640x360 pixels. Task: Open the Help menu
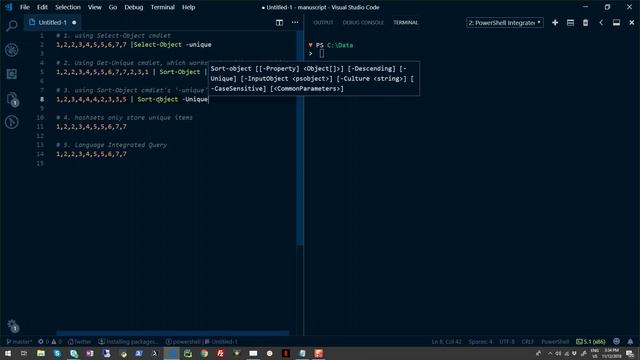pos(188,7)
